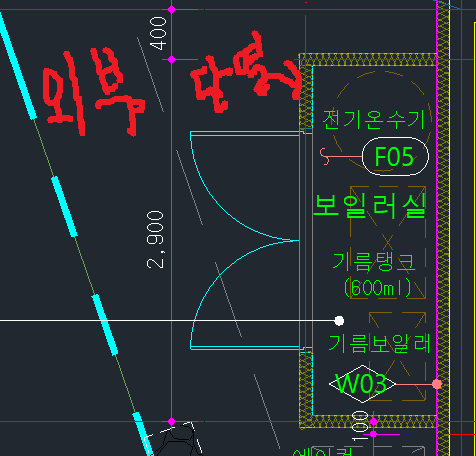Viewport: 476px width, 456px height.
Task: Select magenta dimension node below 400
Action: (x=171, y=59)
